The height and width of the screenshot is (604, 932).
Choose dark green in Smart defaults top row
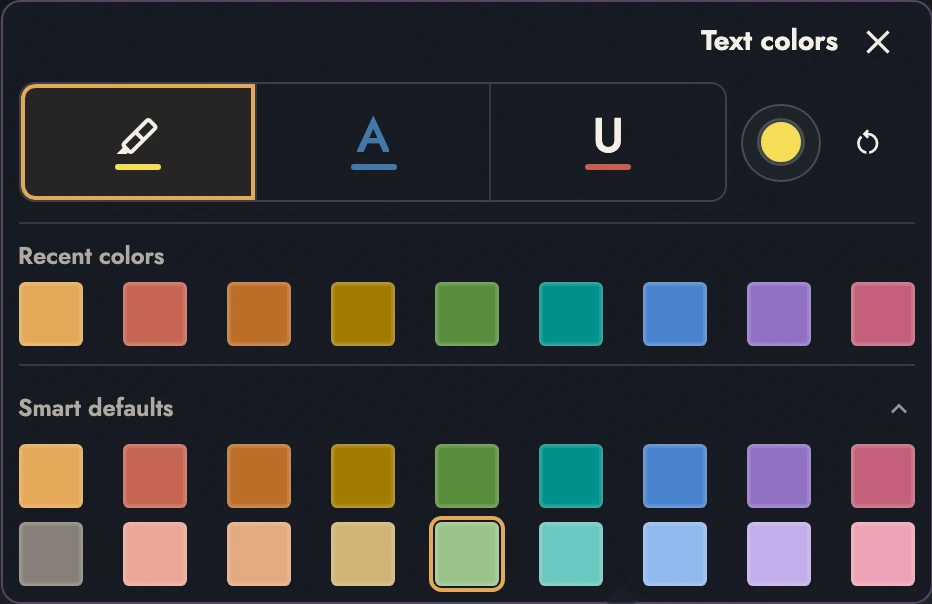[467, 476]
